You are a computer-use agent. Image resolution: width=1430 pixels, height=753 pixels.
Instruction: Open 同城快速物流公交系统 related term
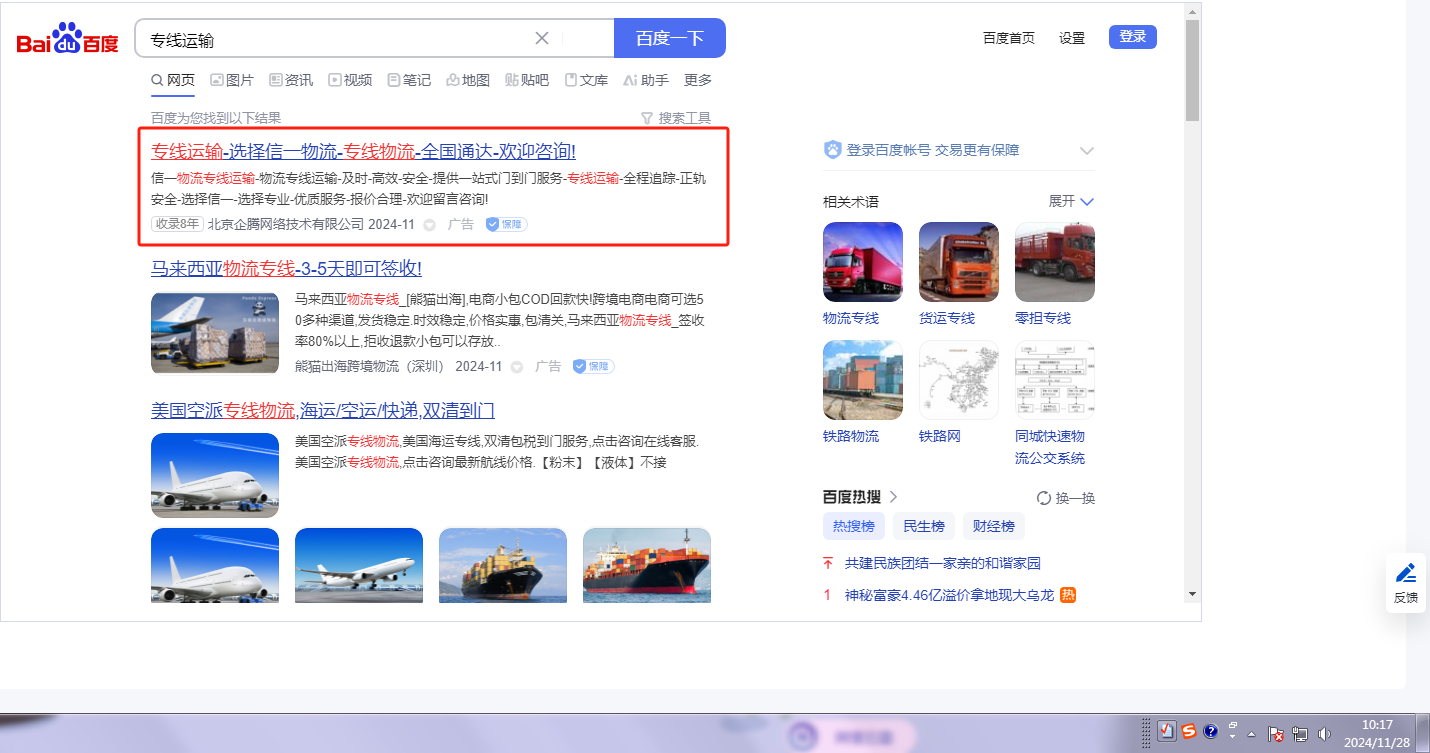coord(1050,447)
